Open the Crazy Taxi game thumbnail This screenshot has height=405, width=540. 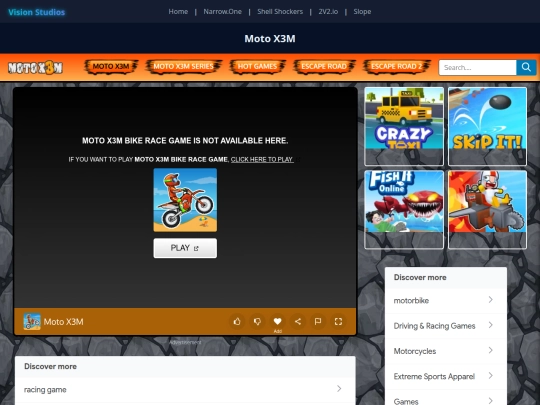pos(404,126)
